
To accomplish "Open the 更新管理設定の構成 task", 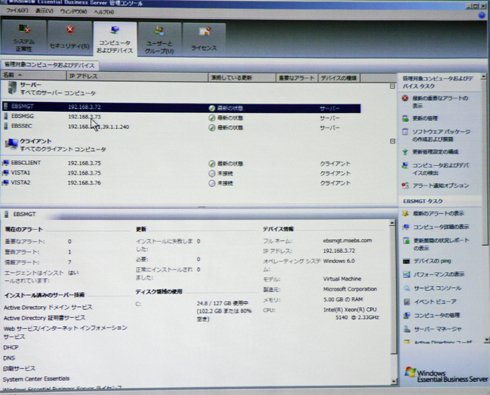I will (431, 152).
